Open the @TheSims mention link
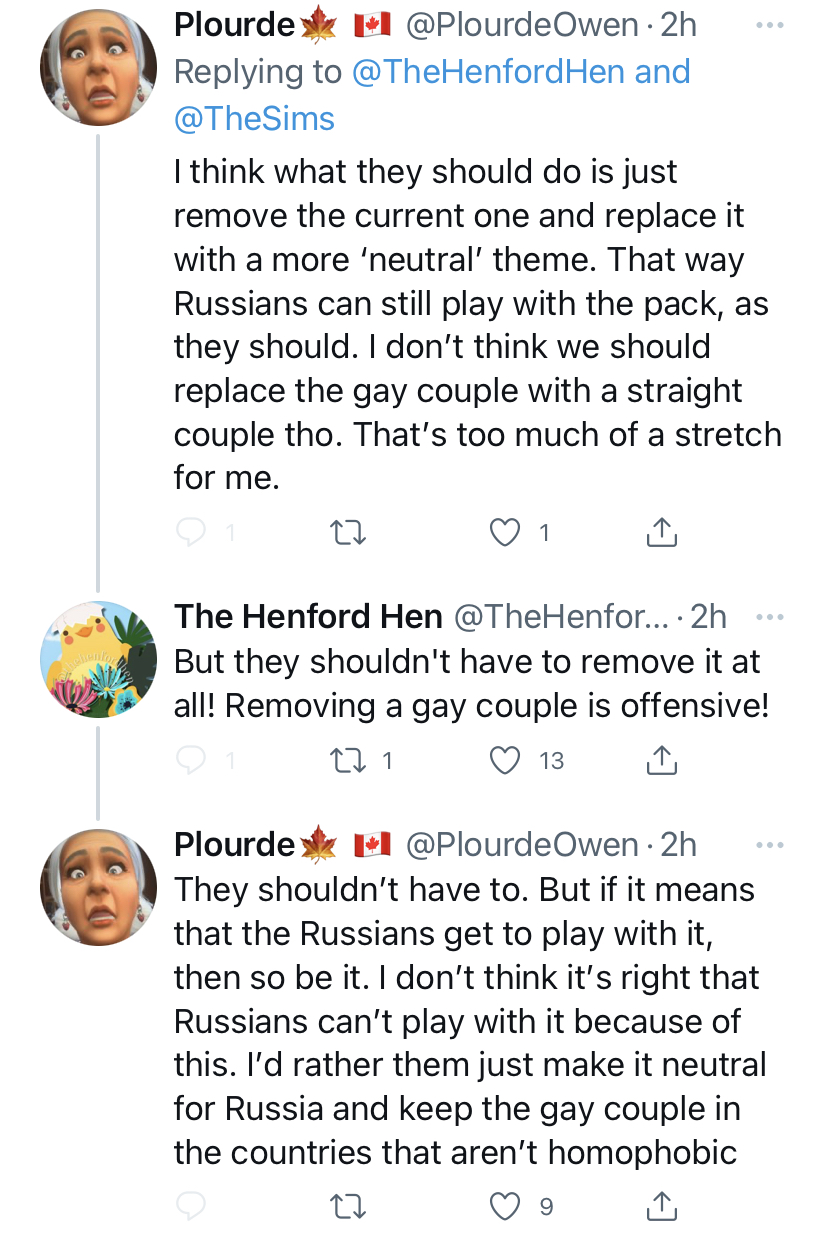 (254, 118)
